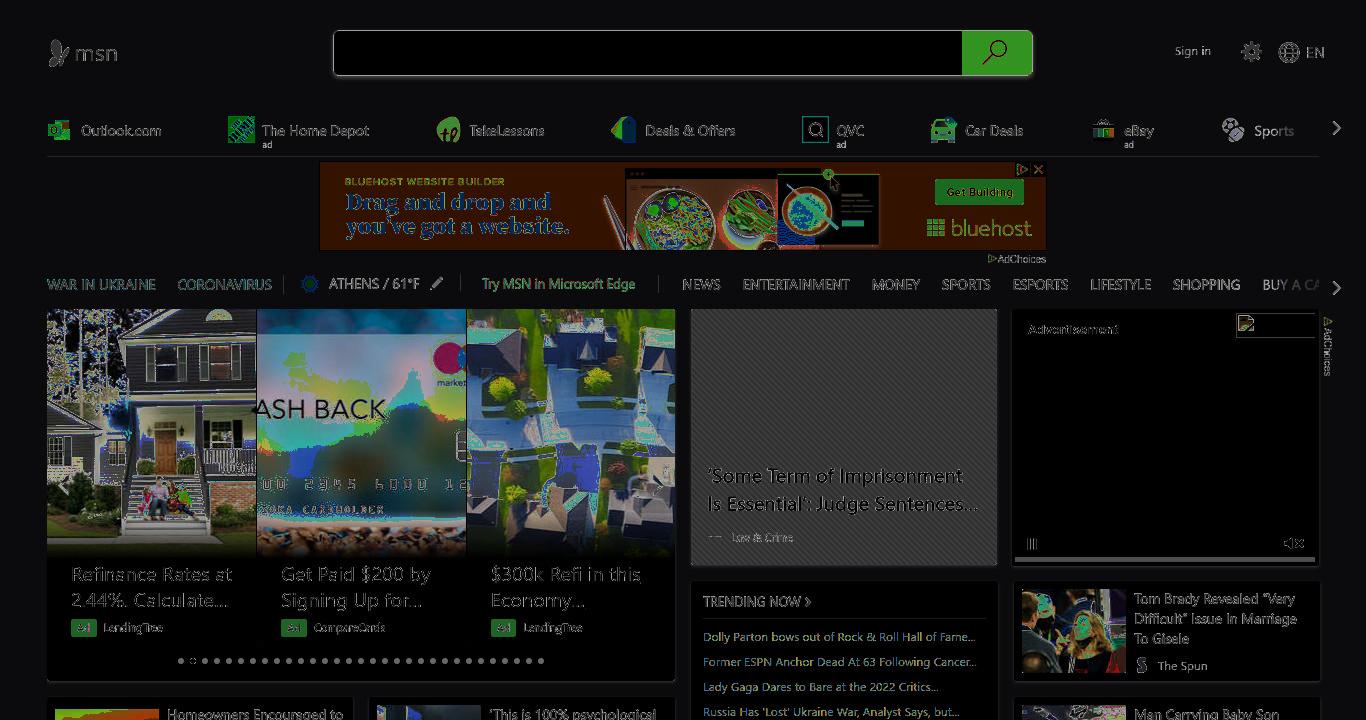Go to the previous carousel slide
Screen dimensions: 1366x720
(x=64, y=484)
